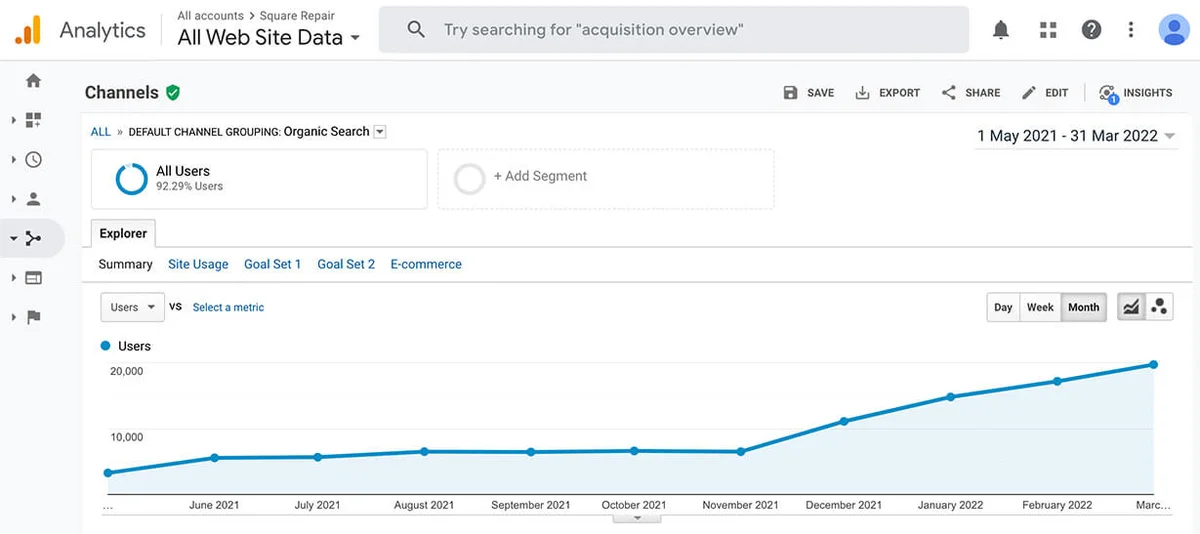Expand the Conversions sidebar section arrow
The image size is (1200, 534).
point(14,317)
